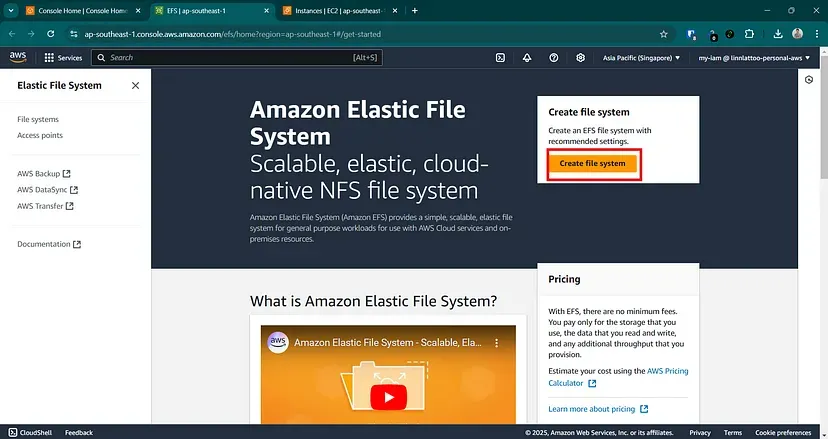Open the AWS Pricing Calculator link
828x439 pixels.
pyautogui.click(x=618, y=377)
